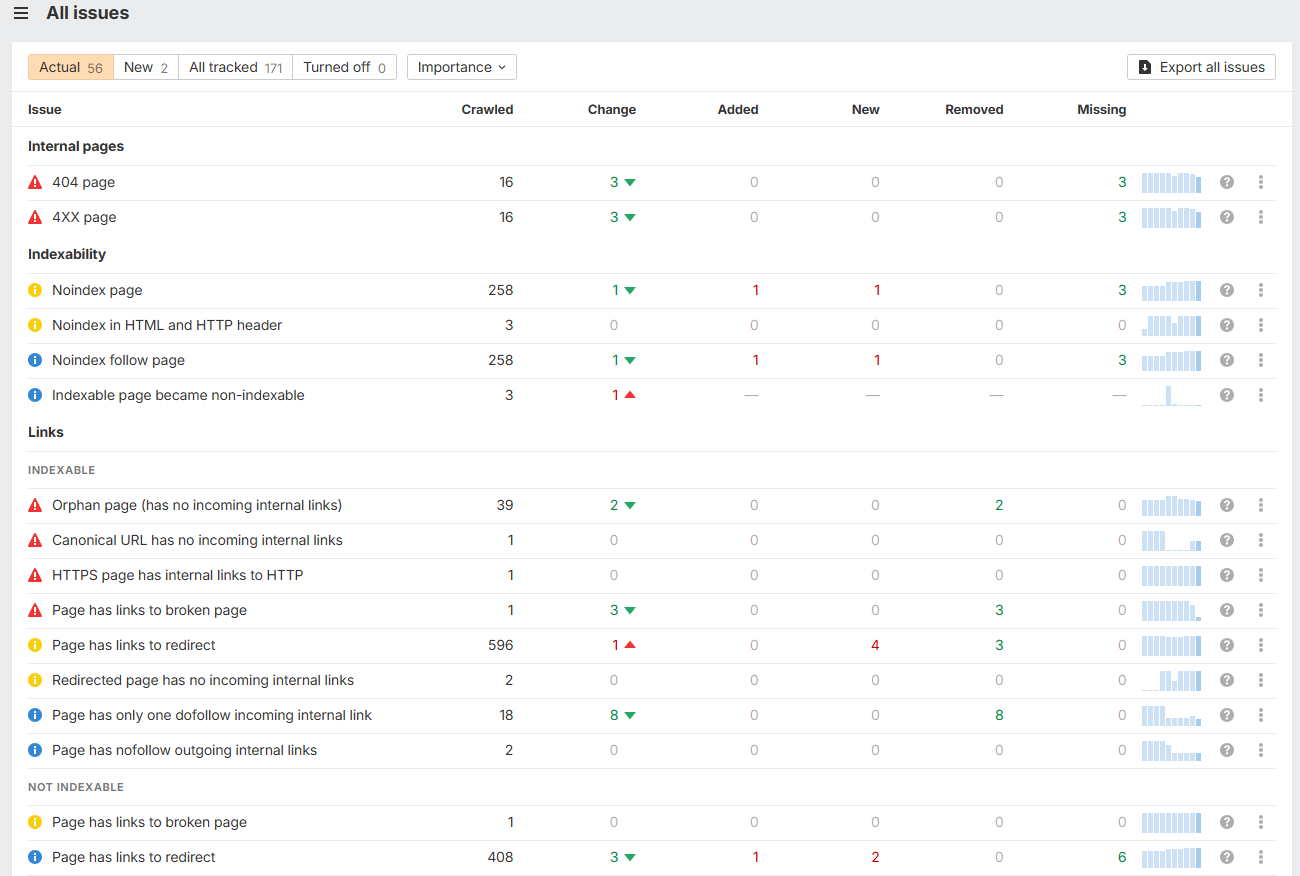This screenshot has height=876, width=1300.
Task: Expand the Importance dropdown filter
Action: pos(461,67)
